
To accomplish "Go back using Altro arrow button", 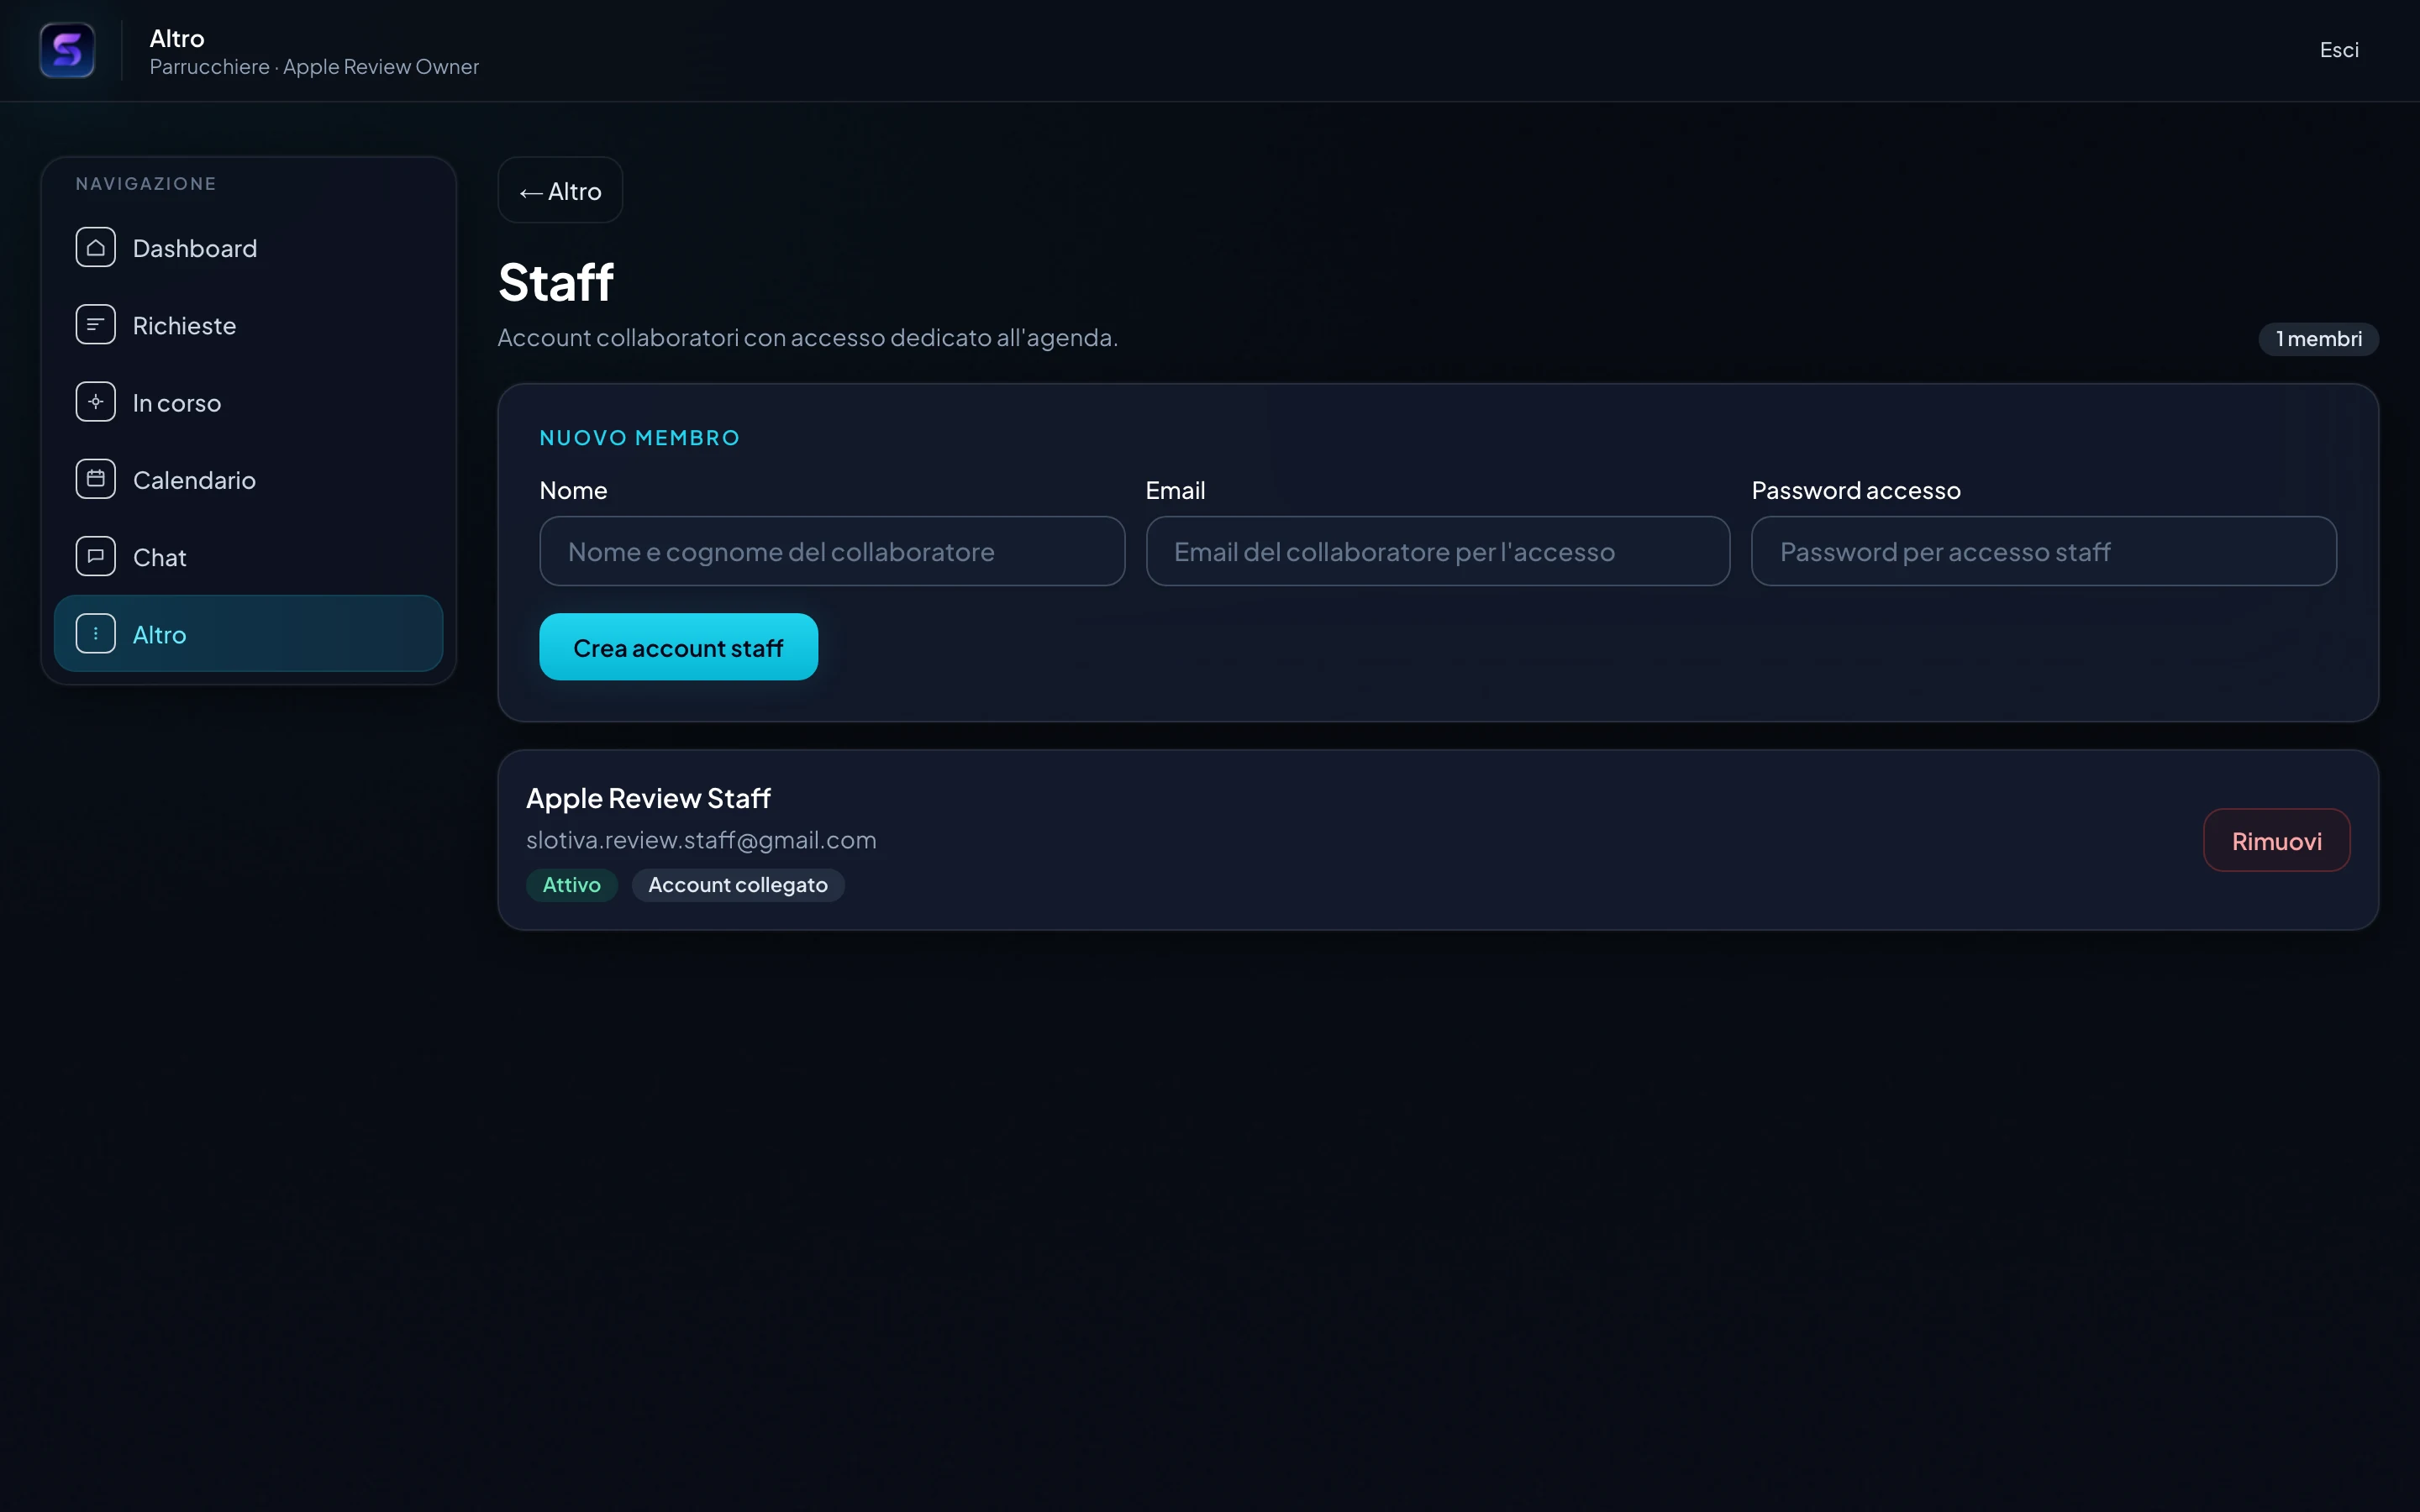I will (x=560, y=190).
